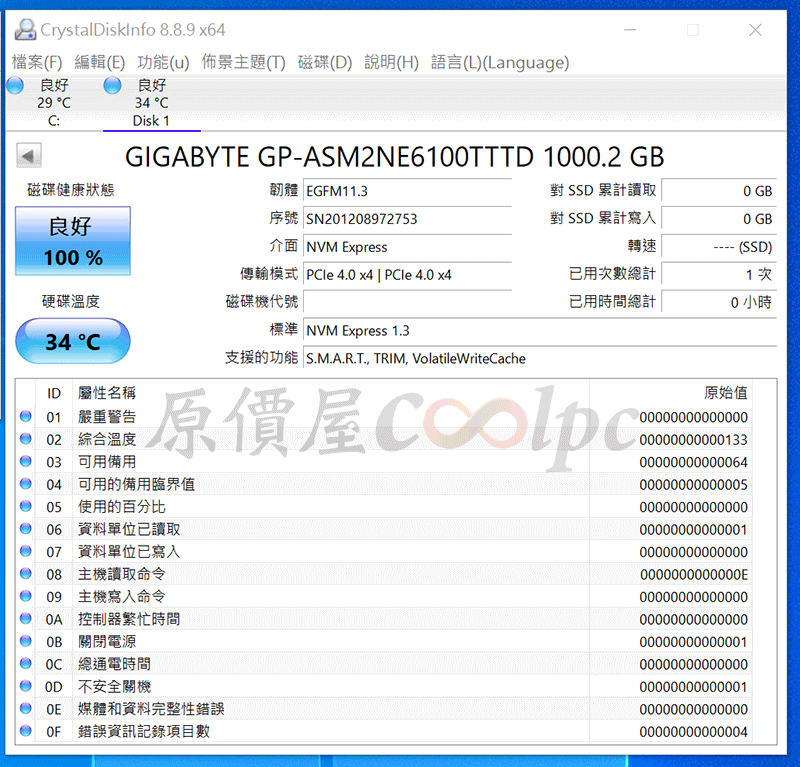
Task: Click the 對 SSD 累計寫入 value 0 GB
Action: tap(719, 219)
